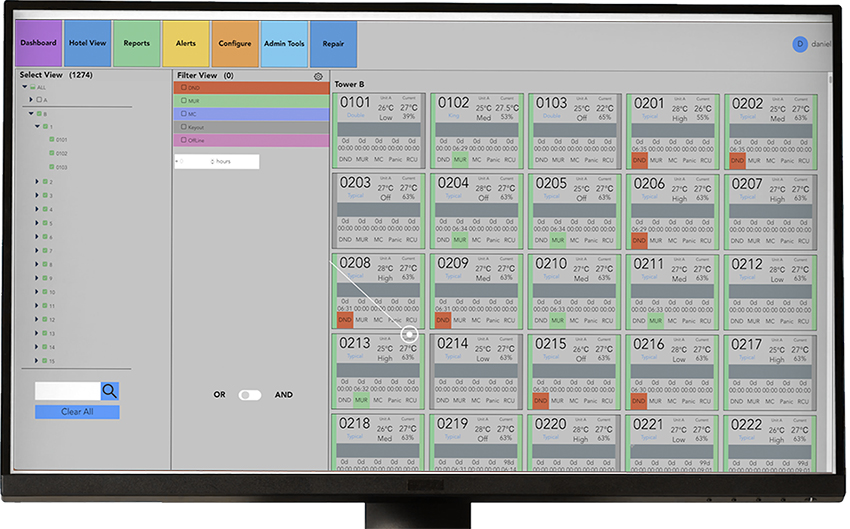
Task: Click the MUR indicator on room 0102
Action: (460, 160)
